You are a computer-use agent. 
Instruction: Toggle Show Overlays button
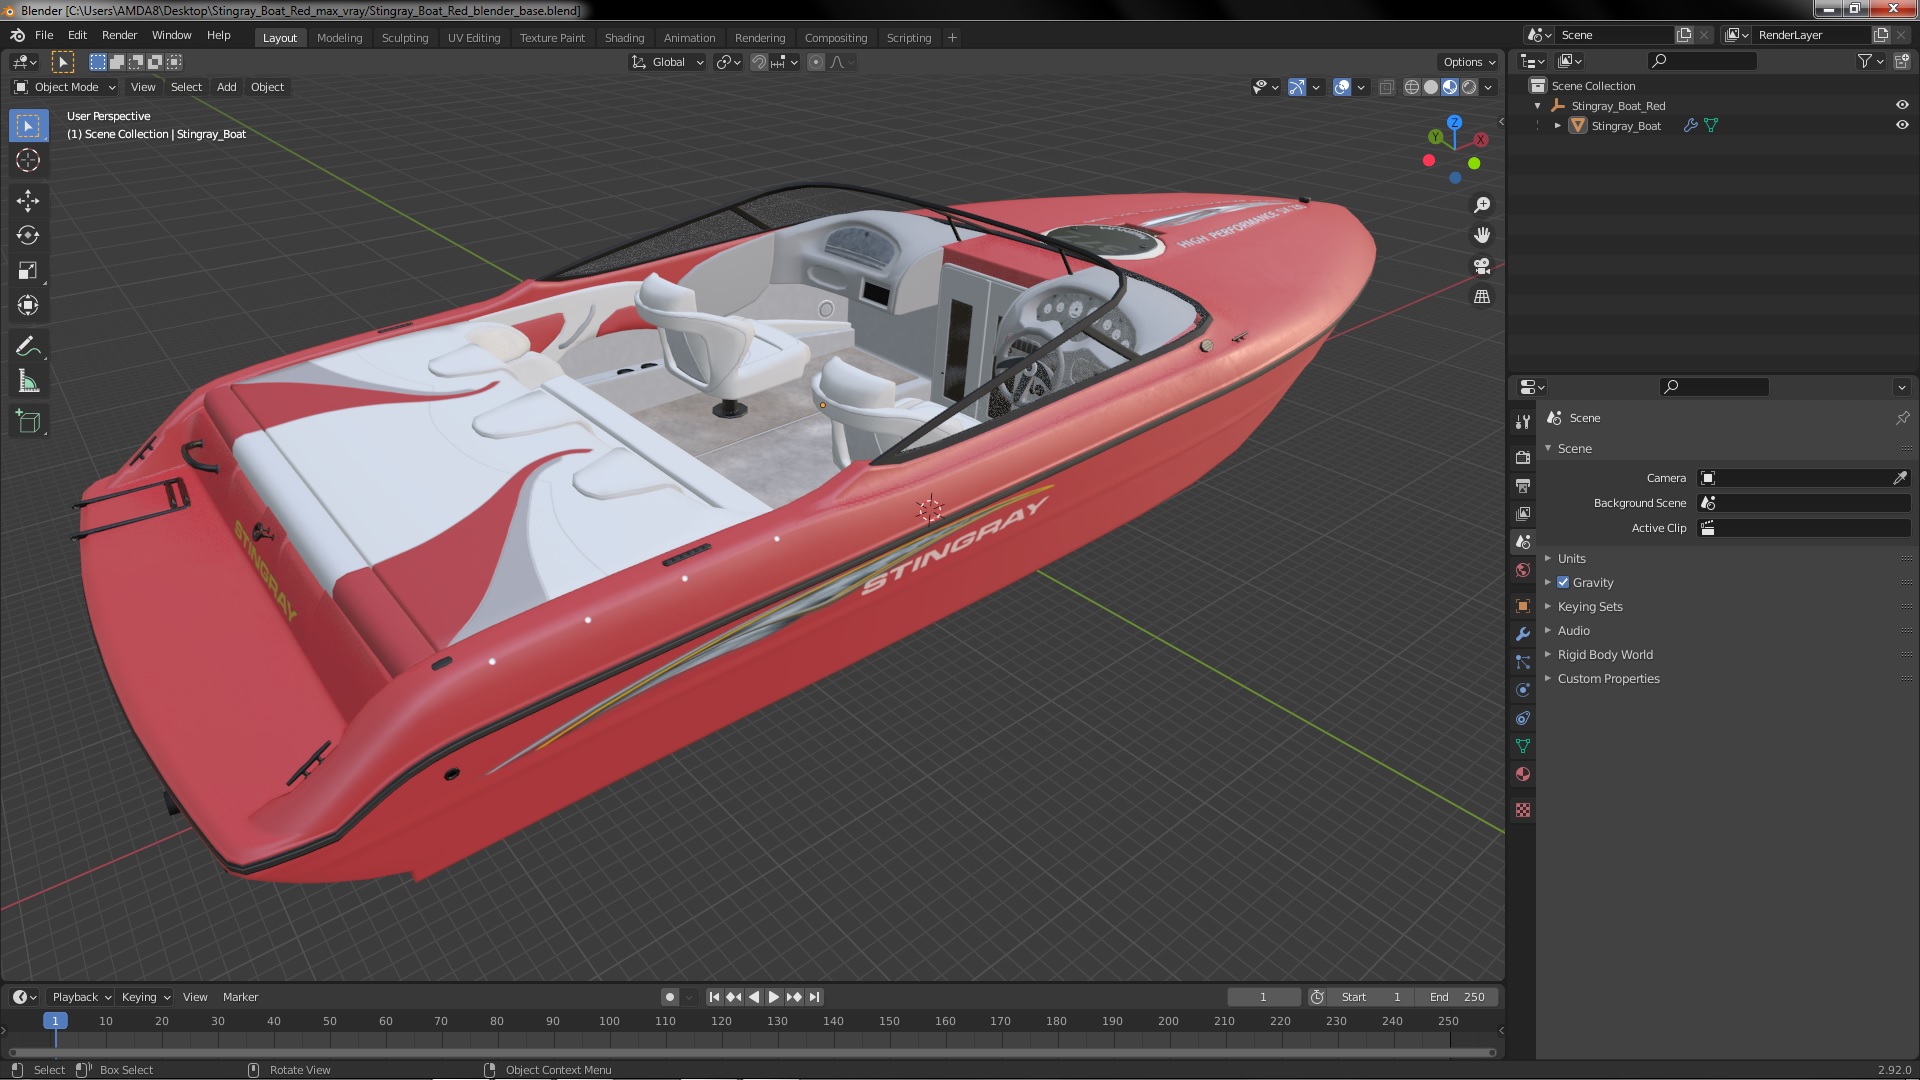1342,87
